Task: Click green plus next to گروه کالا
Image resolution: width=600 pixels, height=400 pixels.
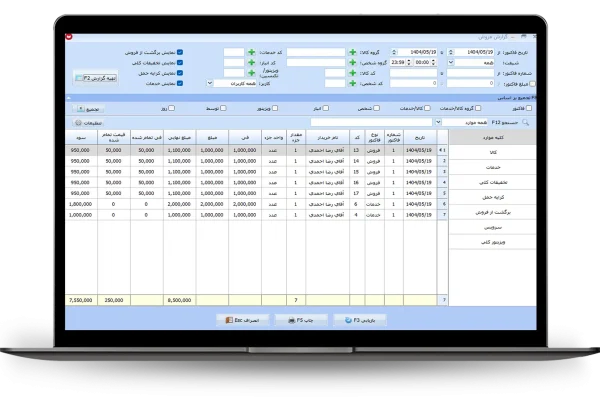Action: tap(353, 51)
